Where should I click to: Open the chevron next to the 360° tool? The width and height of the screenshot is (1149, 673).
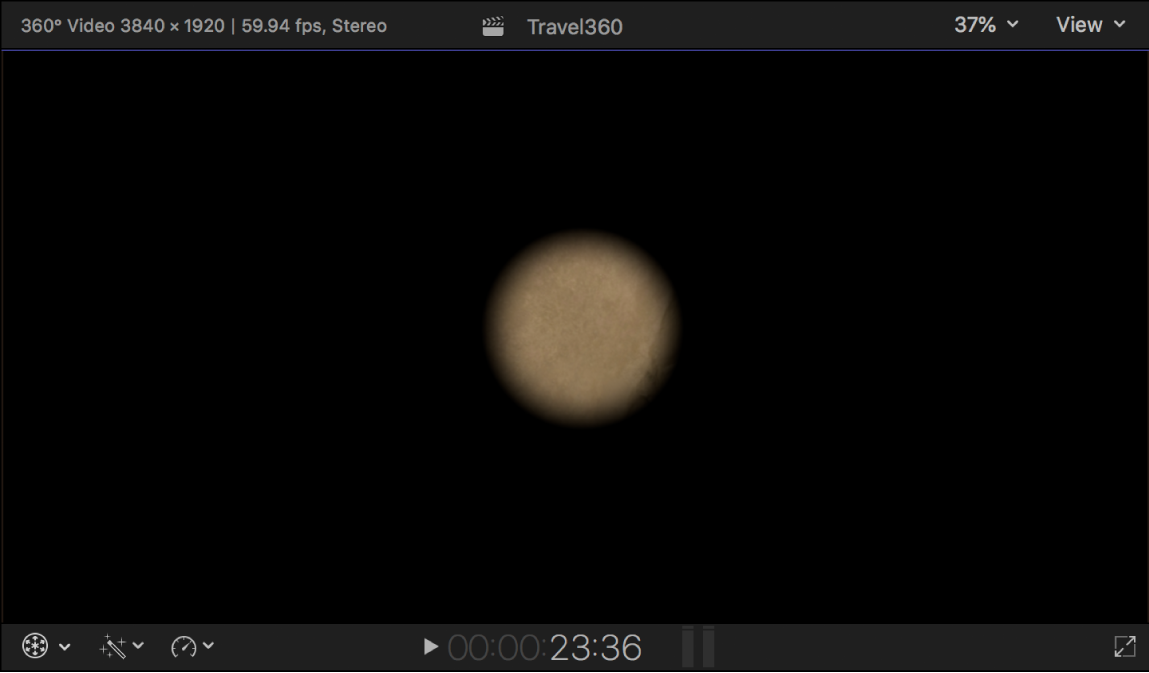pyautogui.click(x=65, y=646)
